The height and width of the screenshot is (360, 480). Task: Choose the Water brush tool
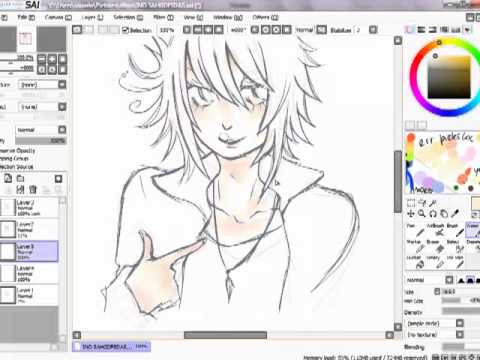[473, 230]
